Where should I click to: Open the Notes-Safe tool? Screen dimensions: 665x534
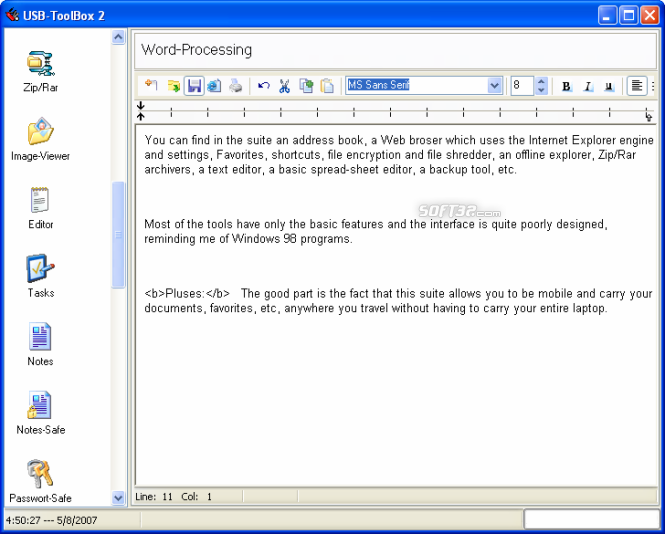(x=40, y=413)
